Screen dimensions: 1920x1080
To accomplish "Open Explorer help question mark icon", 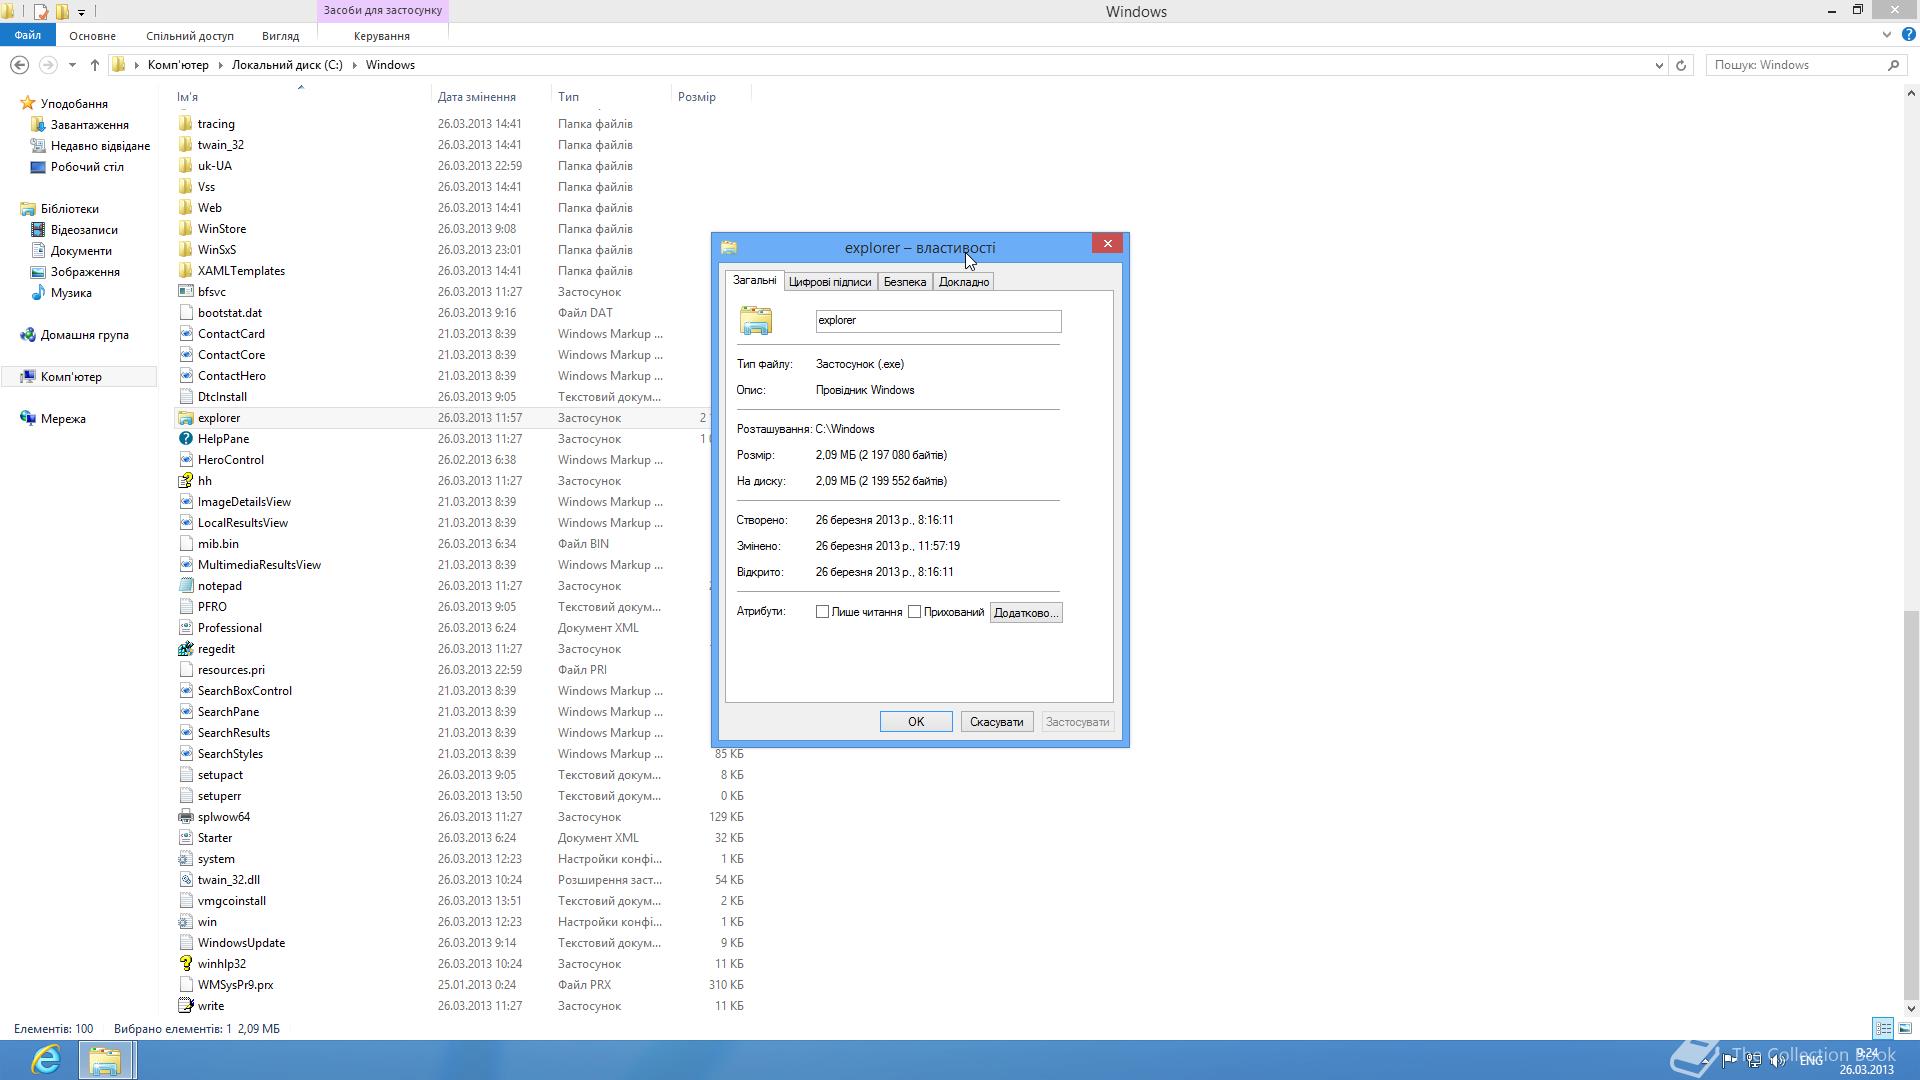I will [1908, 35].
